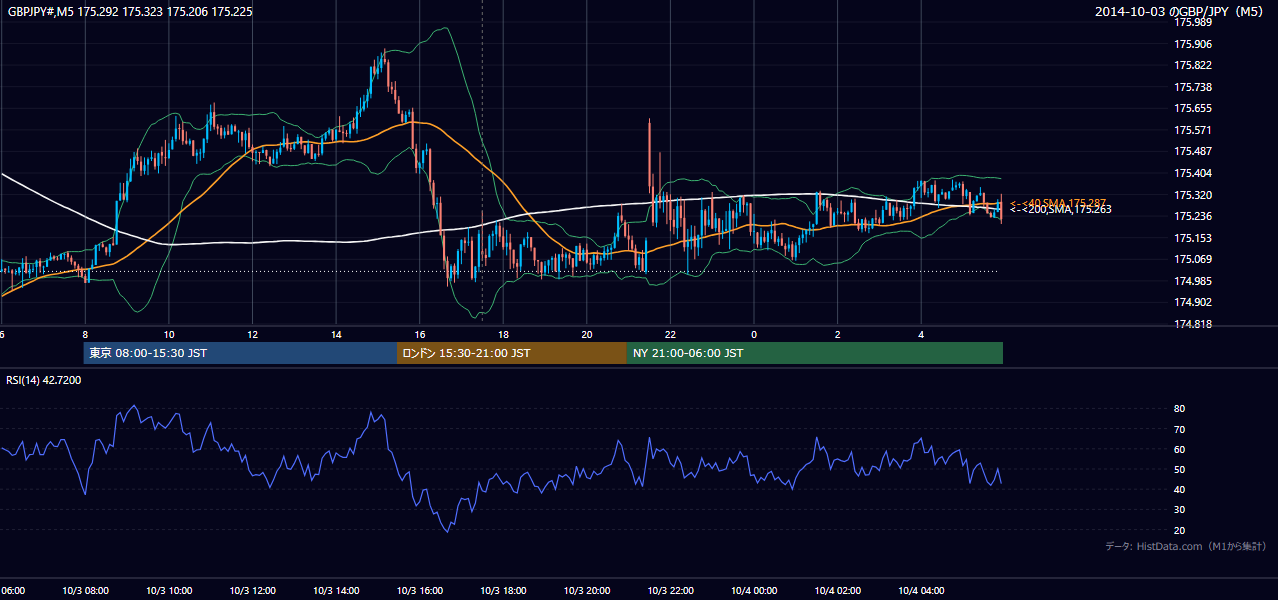Click the 174.818 price axis label
The image size is (1278, 600).
[1192, 324]
